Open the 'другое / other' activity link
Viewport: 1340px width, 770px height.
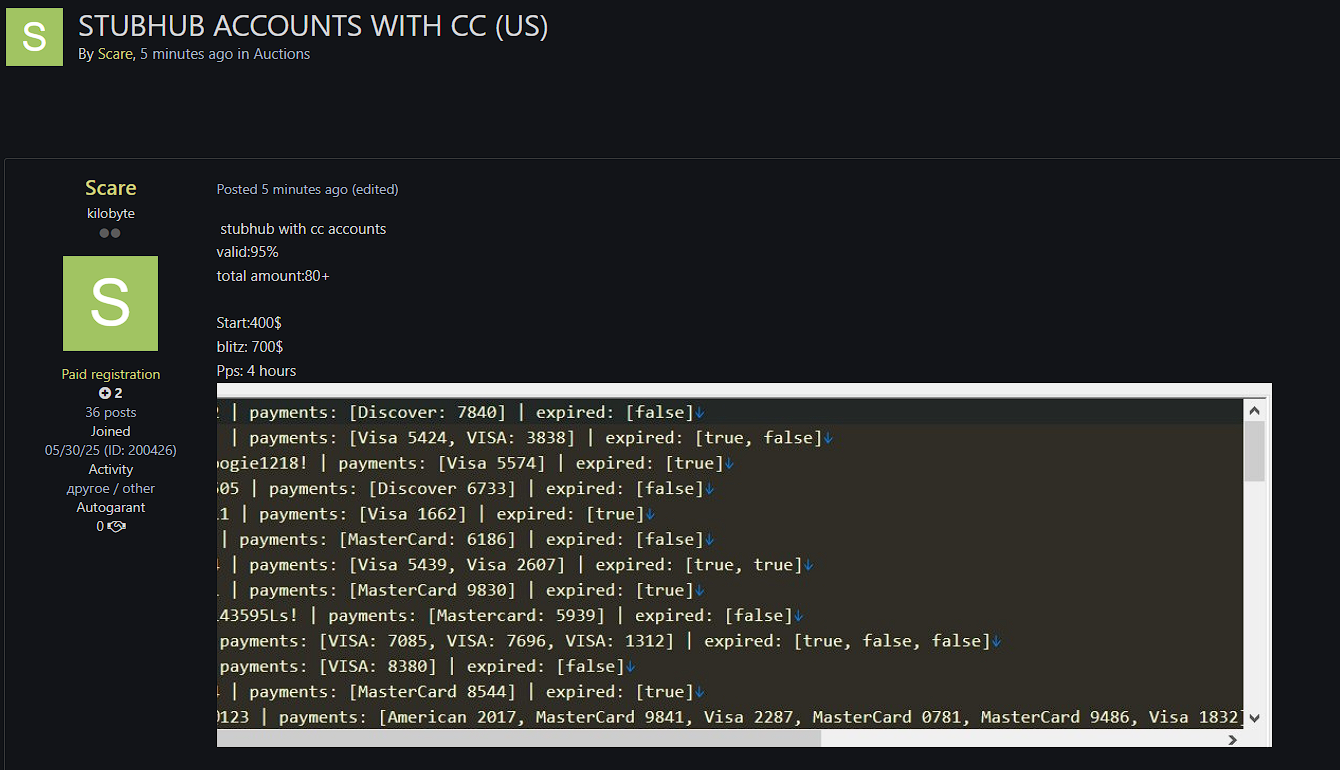coord(111,488)
